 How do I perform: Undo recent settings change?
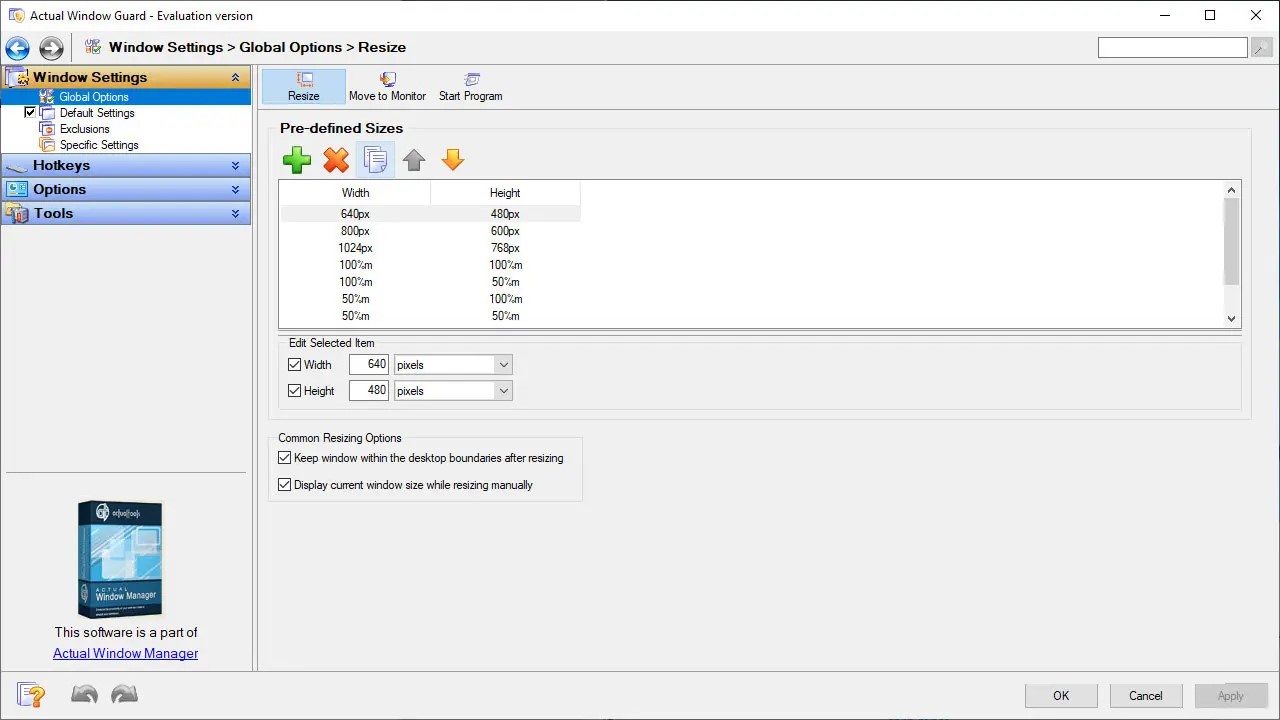(x=84, y=694)
